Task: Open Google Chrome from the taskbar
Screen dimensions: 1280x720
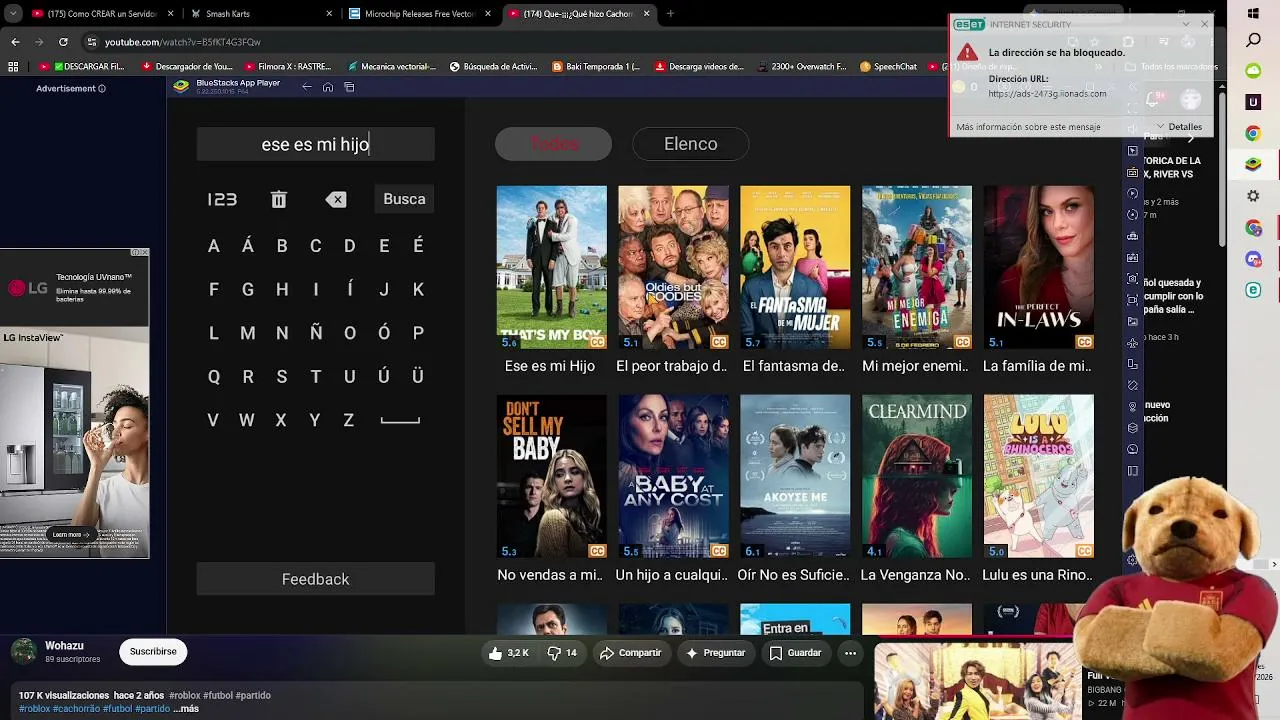Action: (x=1253, y=133)
